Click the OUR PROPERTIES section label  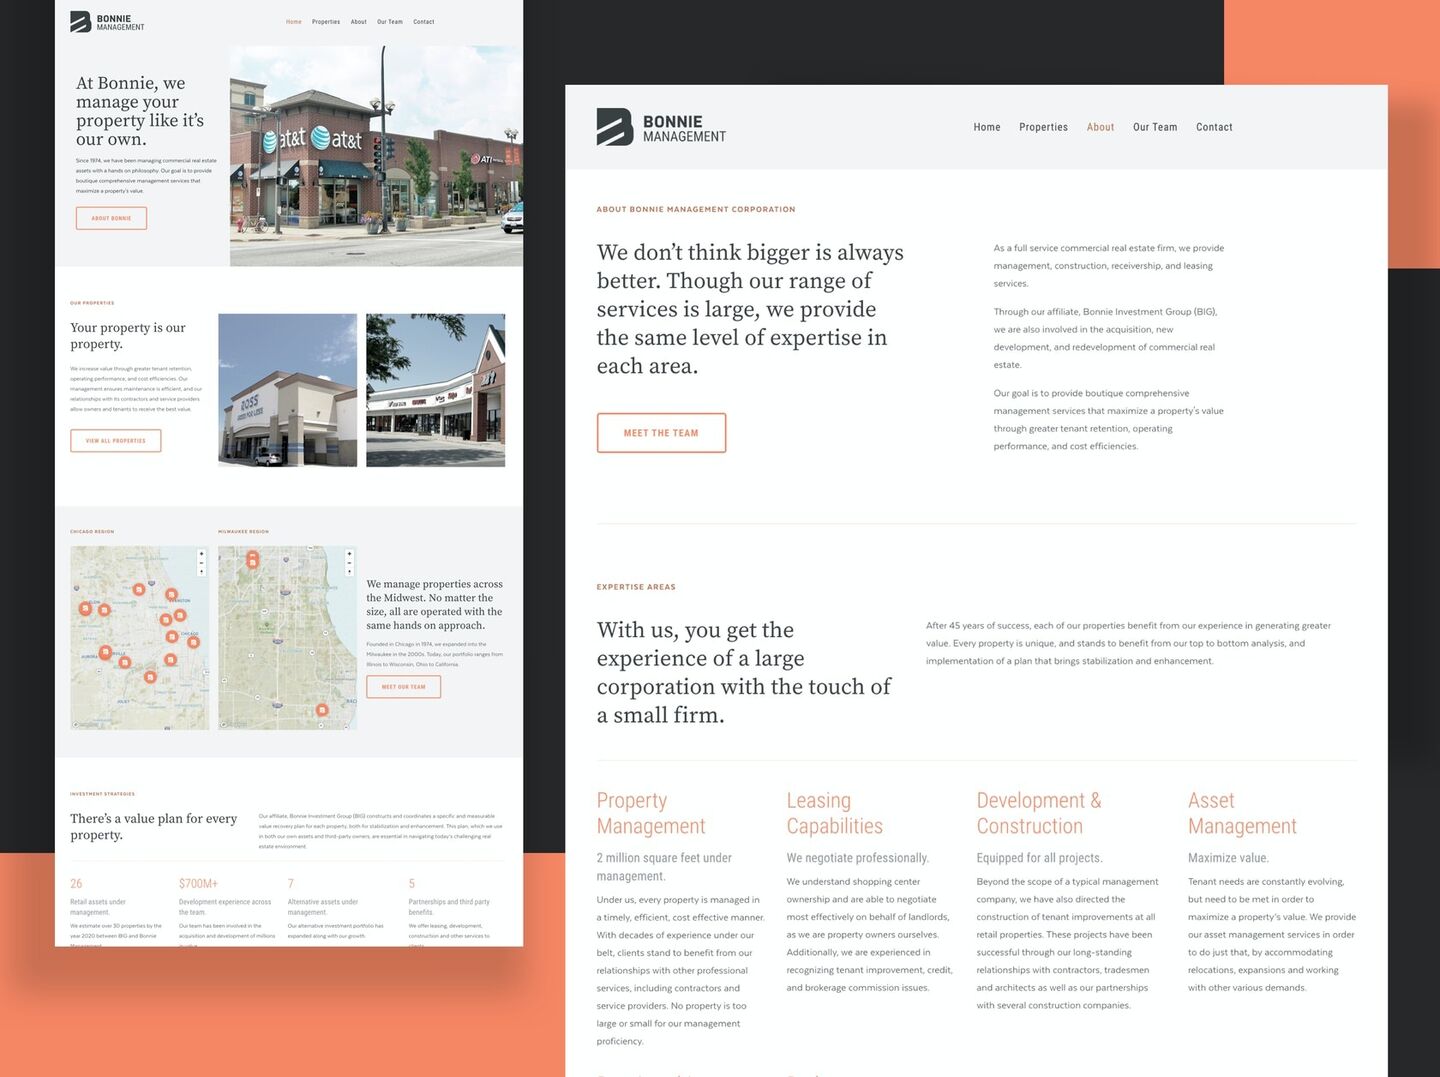[x=92, y=303]
